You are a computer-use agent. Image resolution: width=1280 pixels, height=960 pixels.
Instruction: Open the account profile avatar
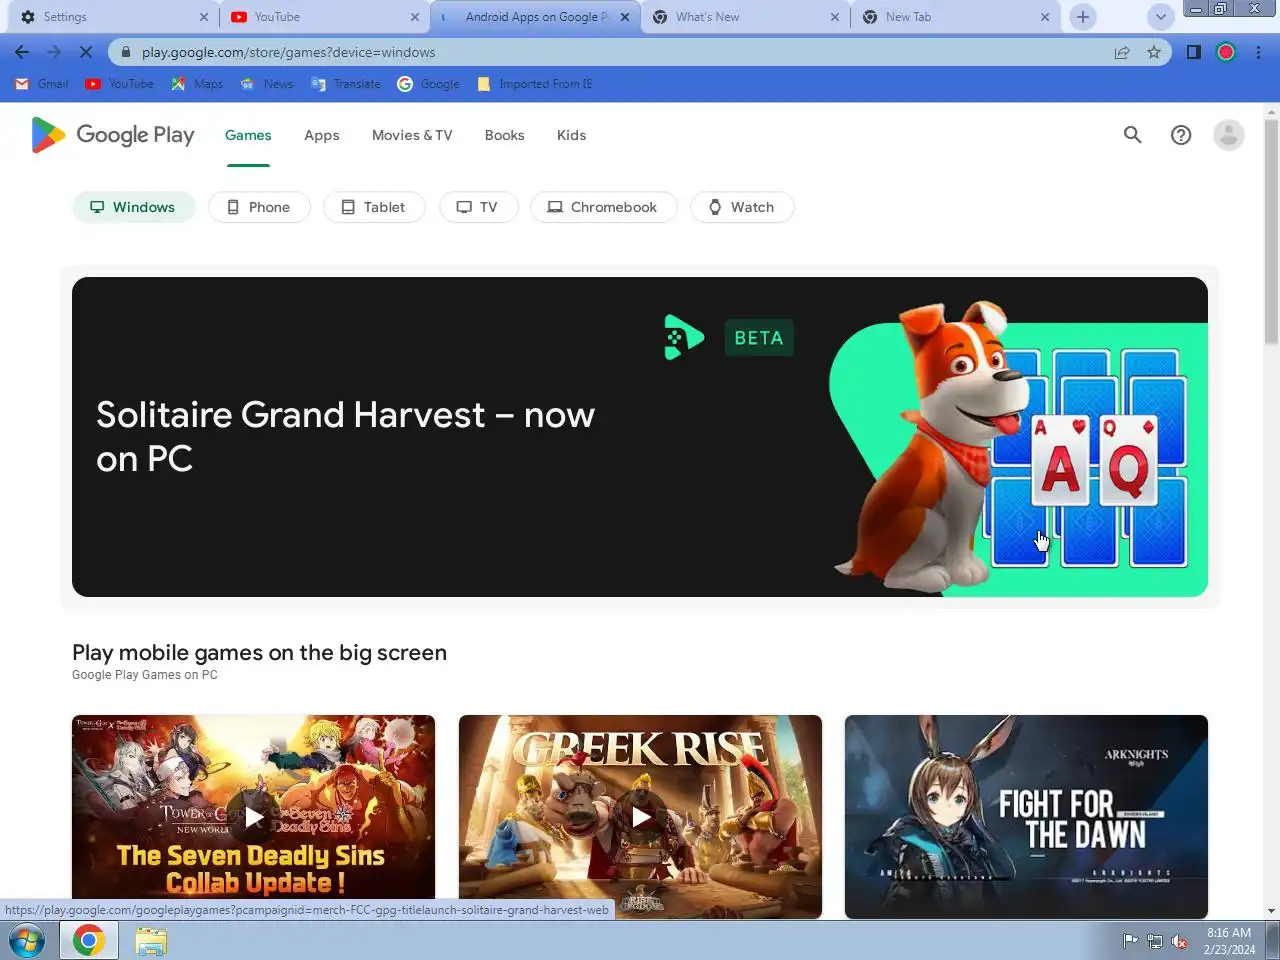(x=1229, y=135)
